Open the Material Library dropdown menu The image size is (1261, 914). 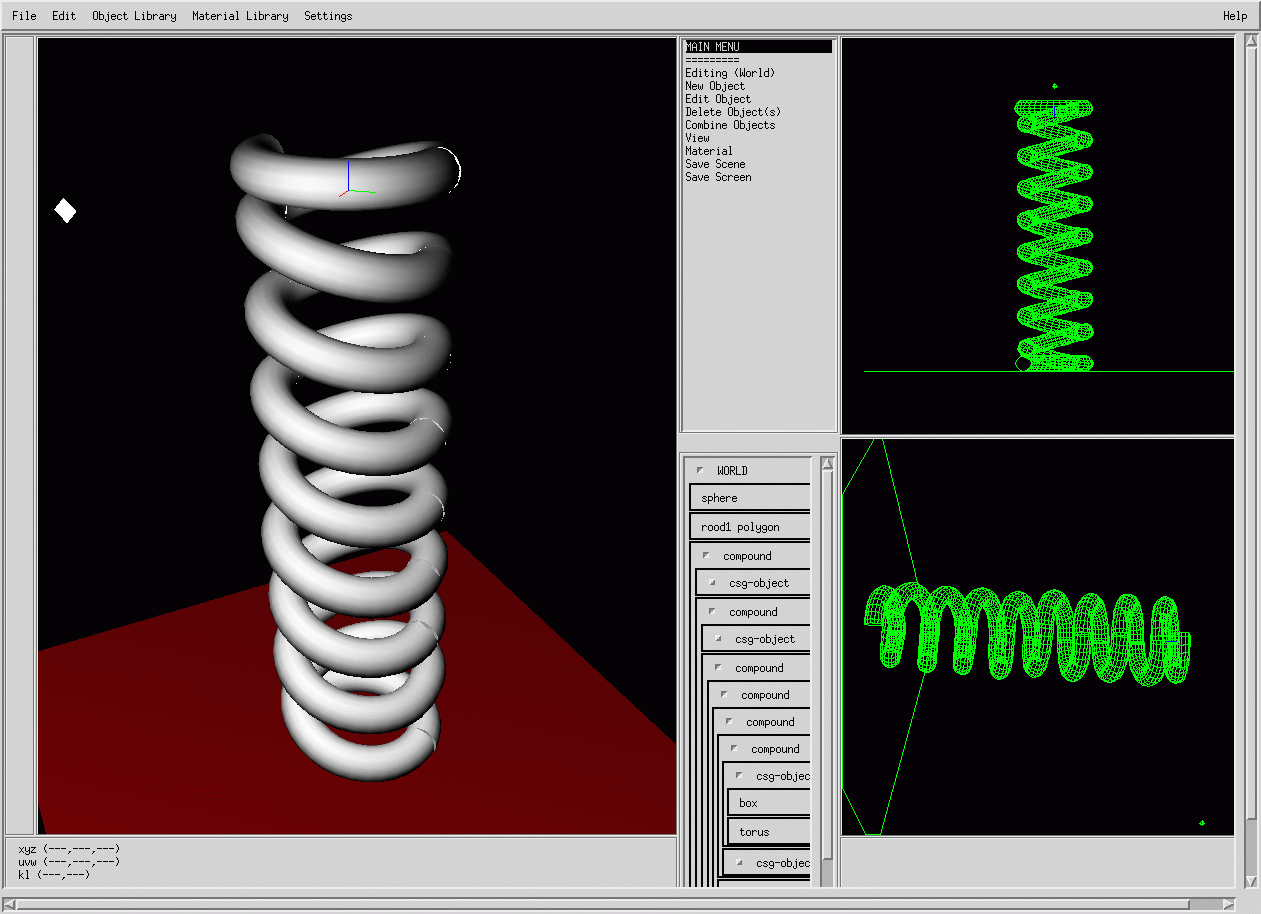[x=240, y=16]
